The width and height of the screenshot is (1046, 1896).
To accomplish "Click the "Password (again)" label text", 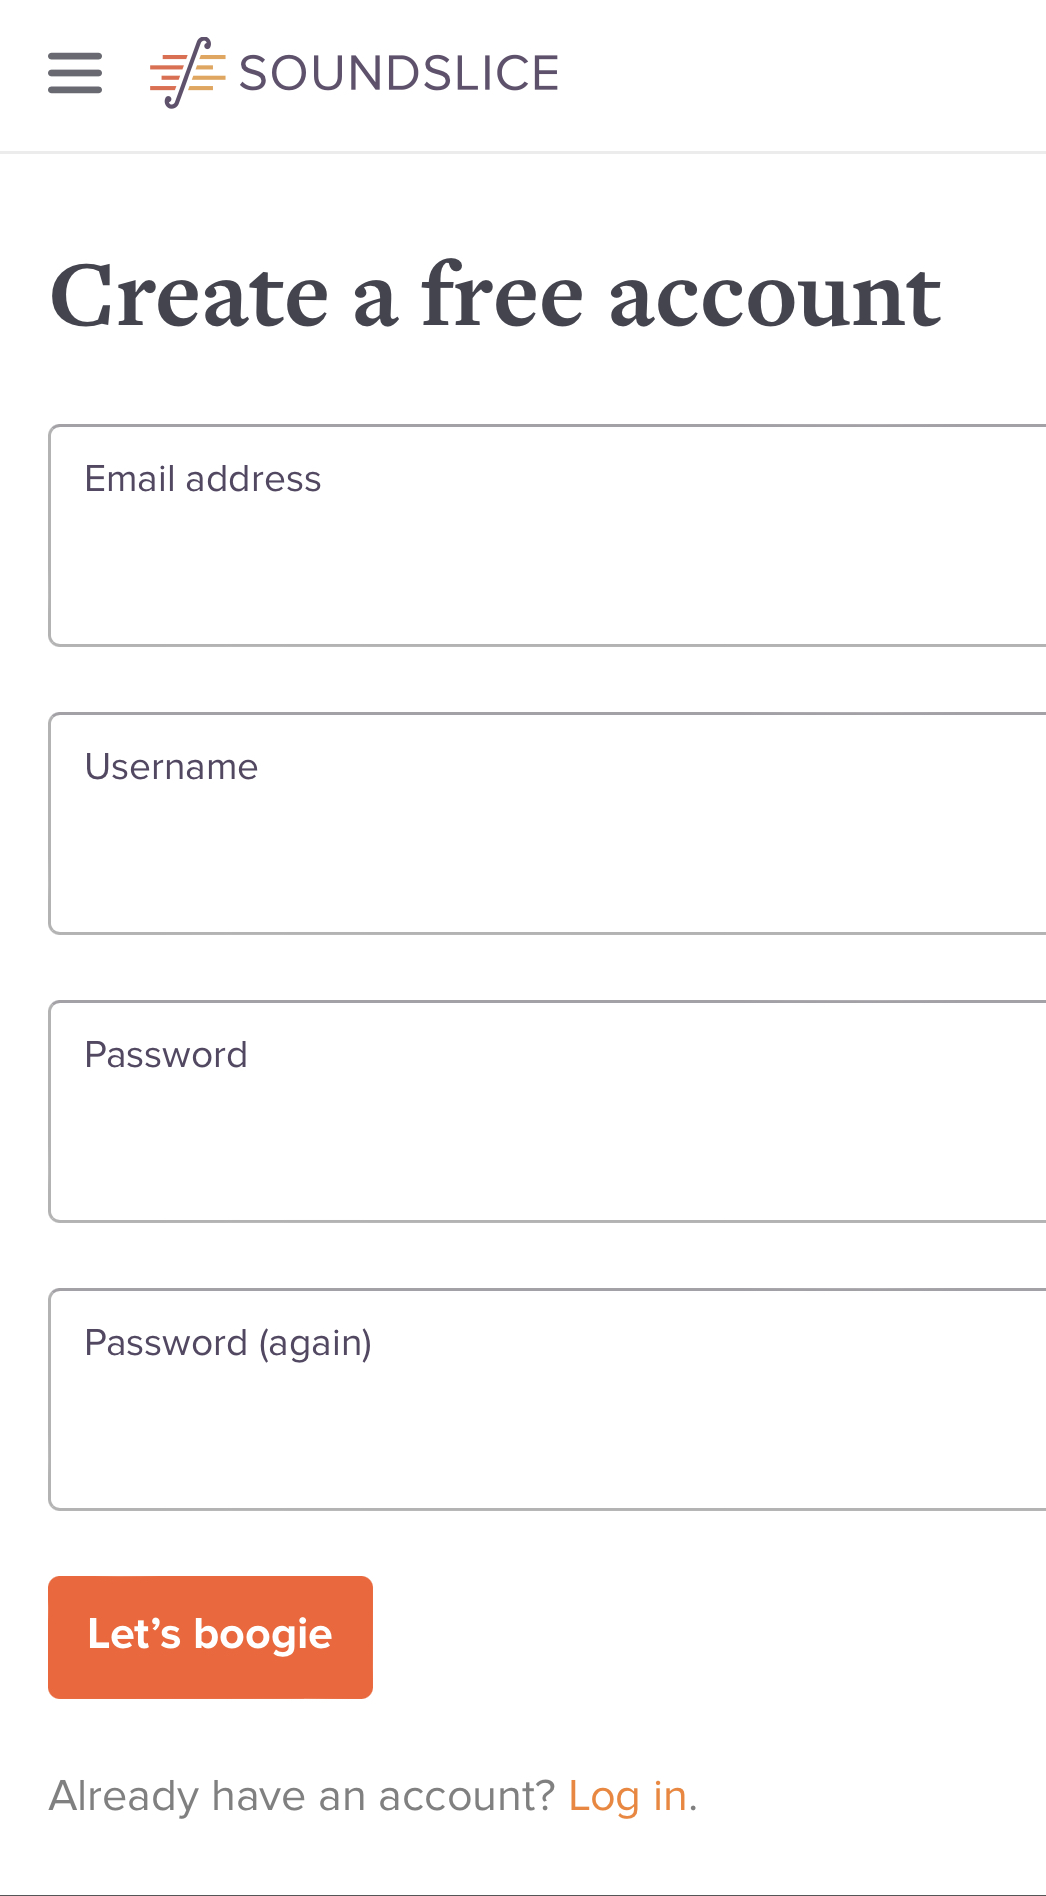I will tap(228, 1343).
